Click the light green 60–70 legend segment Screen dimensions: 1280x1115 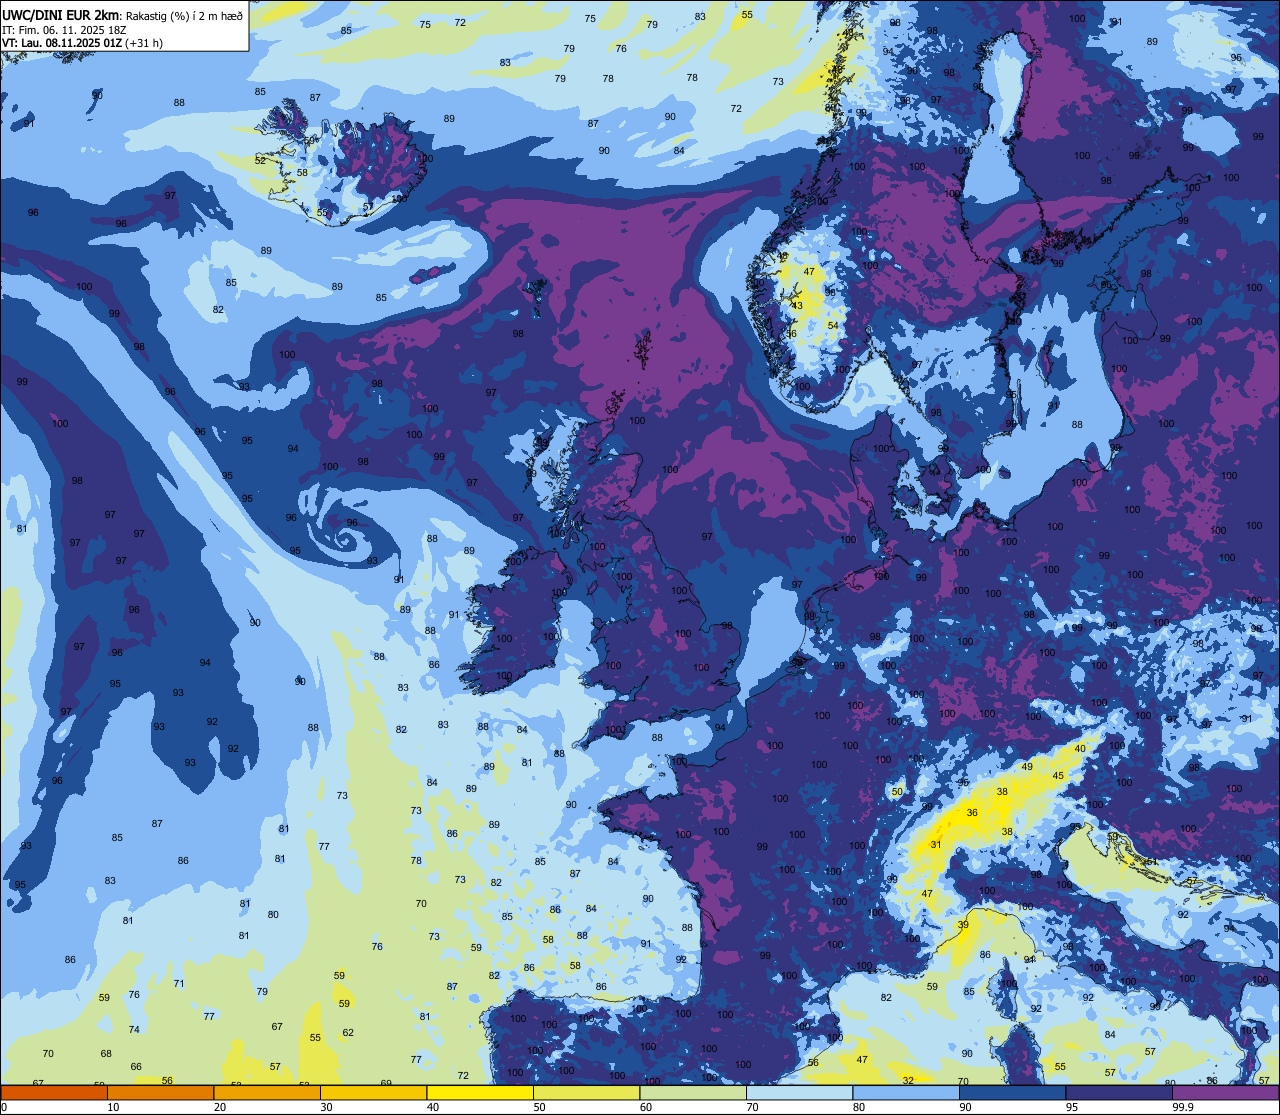[693, 1092]
